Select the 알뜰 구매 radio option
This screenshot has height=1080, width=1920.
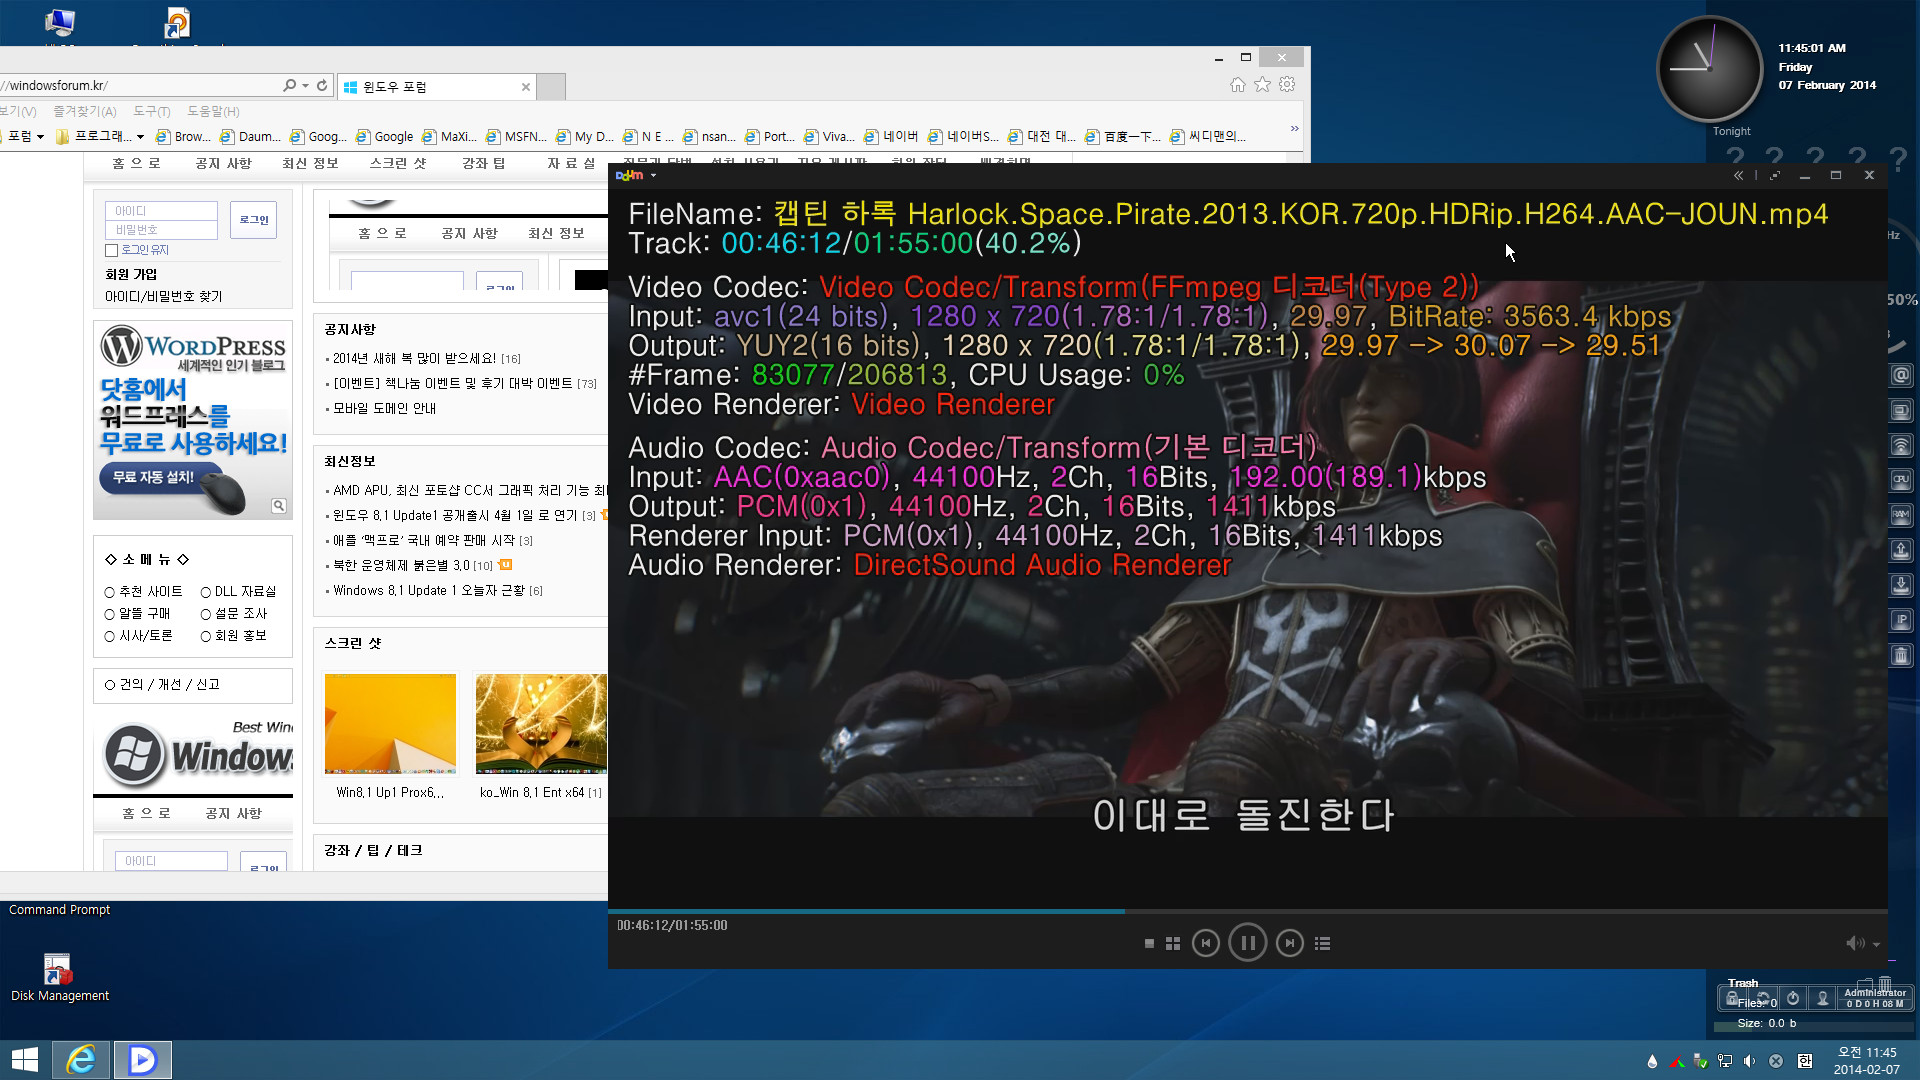(110, 614)
